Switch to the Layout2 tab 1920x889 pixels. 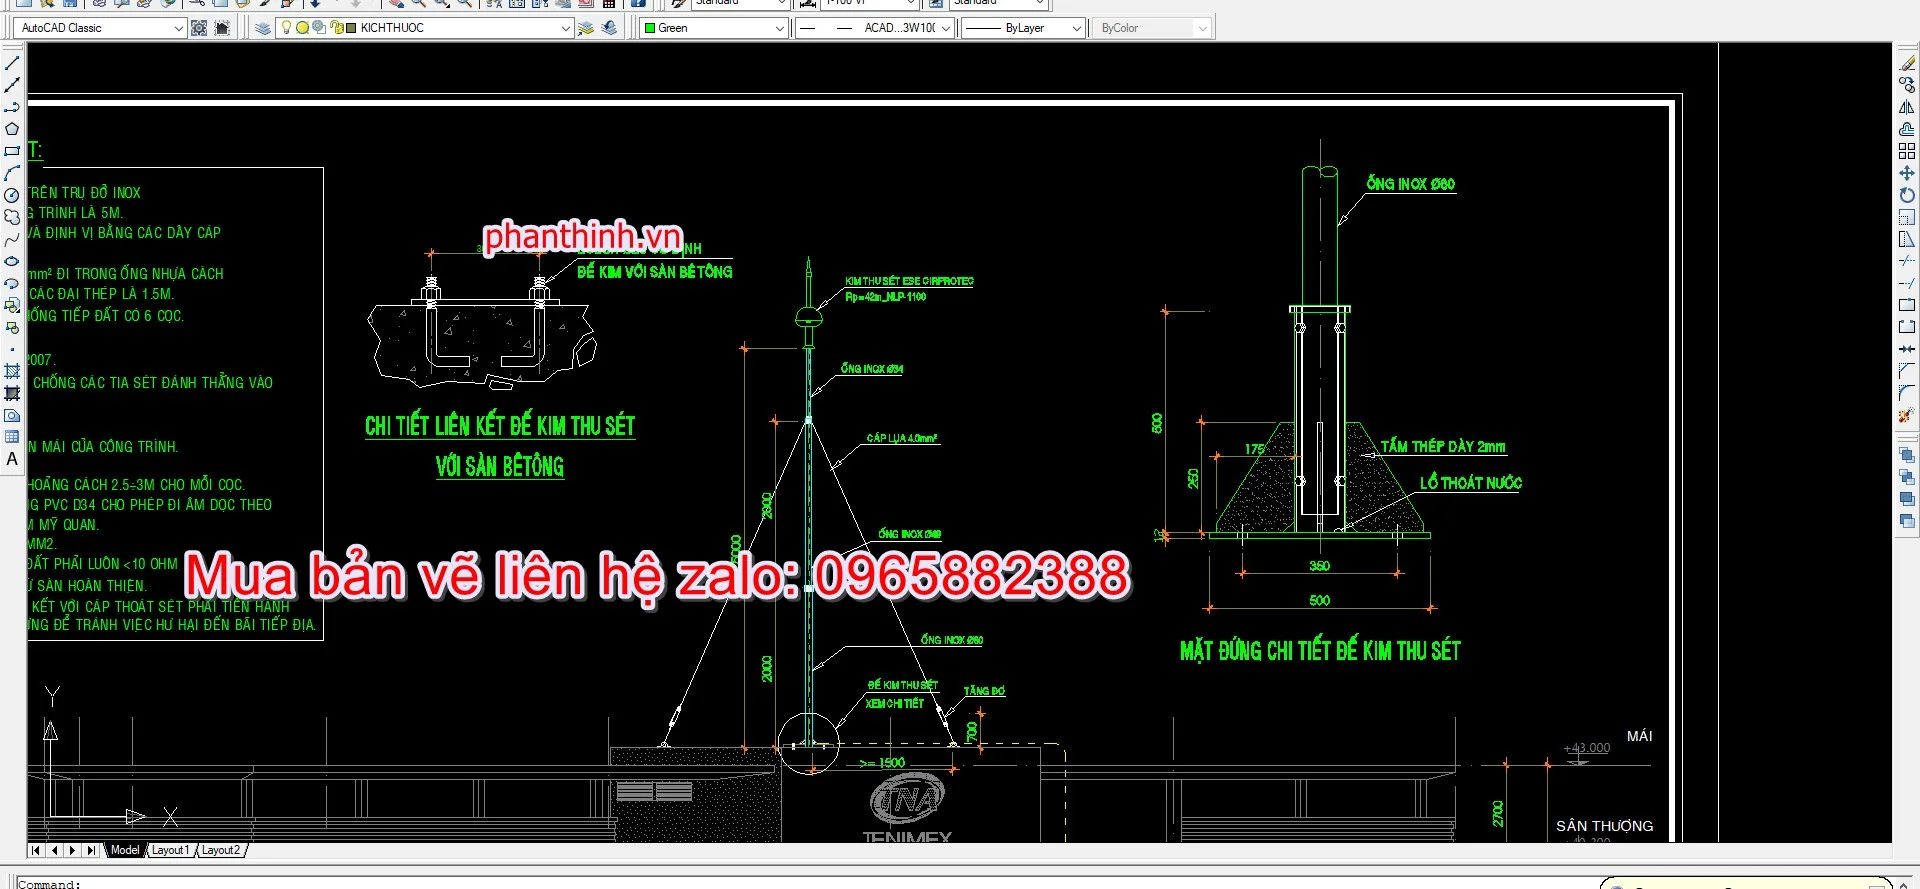[220, 850]
